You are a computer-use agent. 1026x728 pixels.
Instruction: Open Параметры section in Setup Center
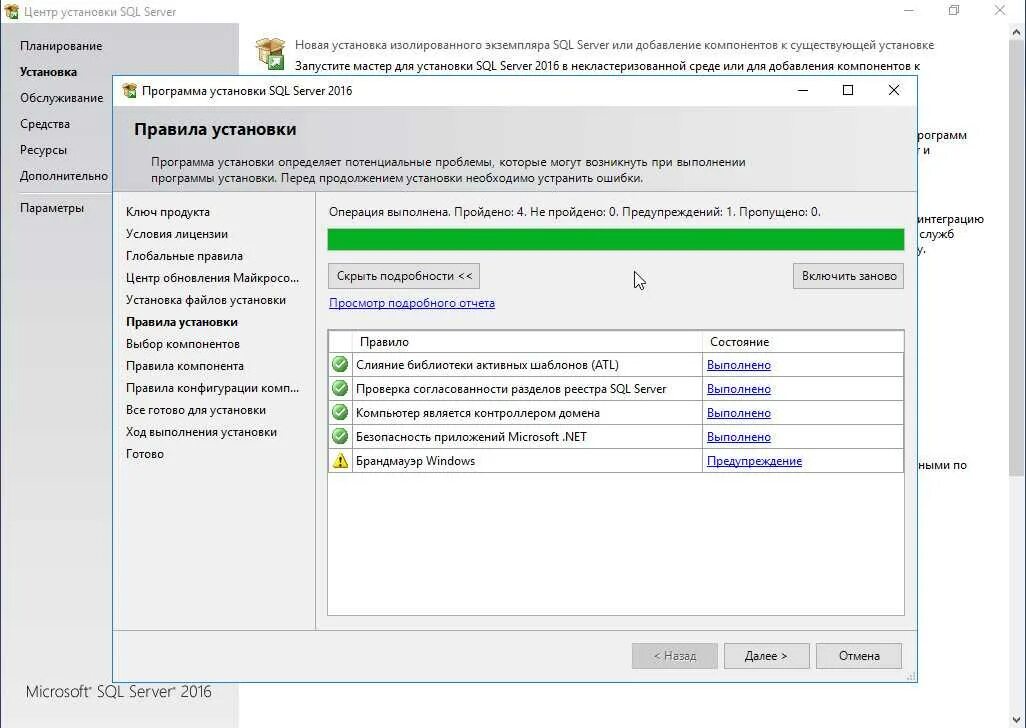(x=52, y=208)
